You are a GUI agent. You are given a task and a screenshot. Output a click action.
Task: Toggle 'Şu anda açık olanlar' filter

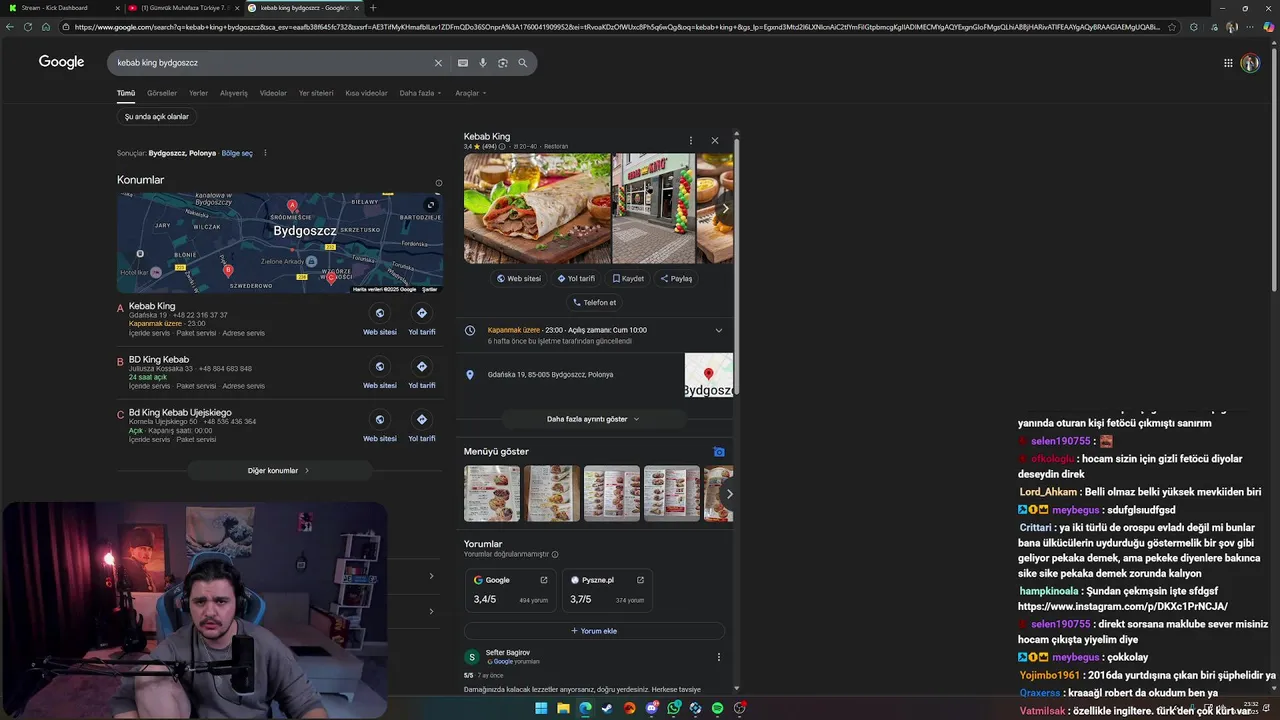click(156, 117)
